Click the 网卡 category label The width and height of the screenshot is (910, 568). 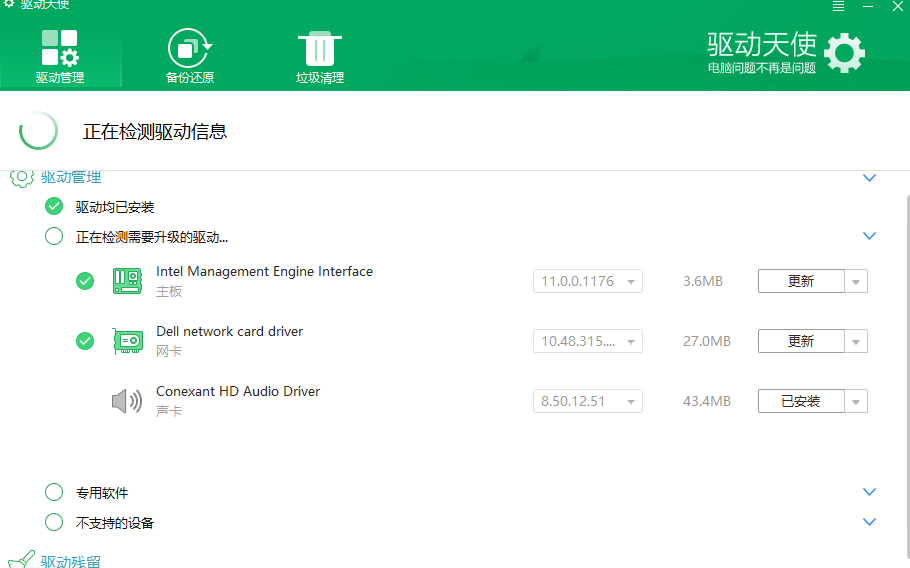coord(169,351)
